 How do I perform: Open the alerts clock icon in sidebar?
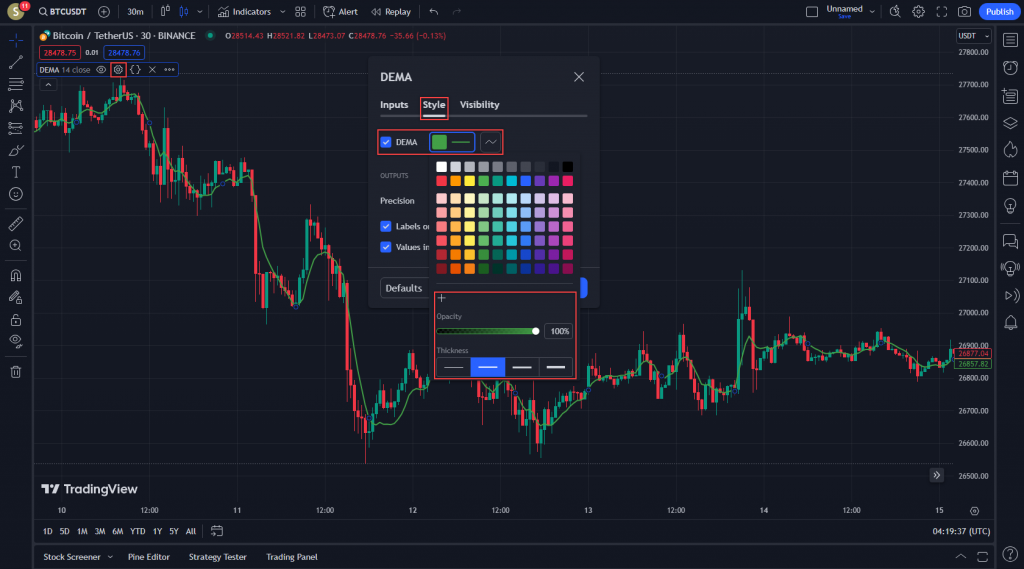[1010, 68]
